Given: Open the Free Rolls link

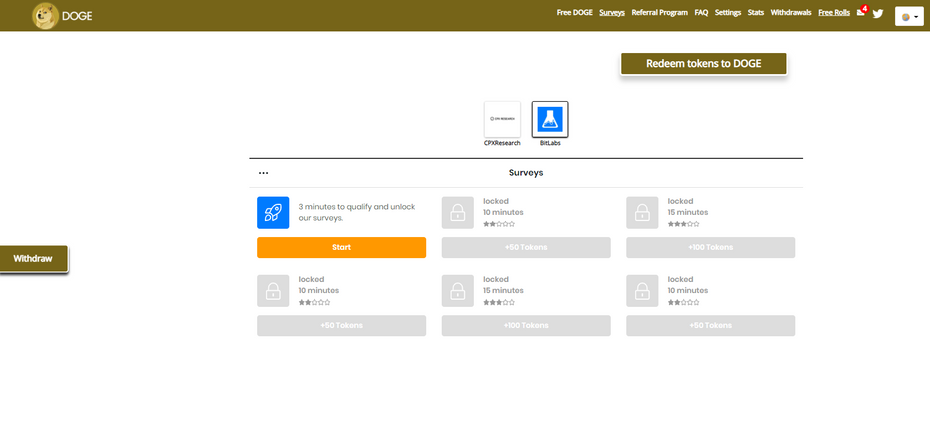Looking at the screenshot, I should pos(834,12).
